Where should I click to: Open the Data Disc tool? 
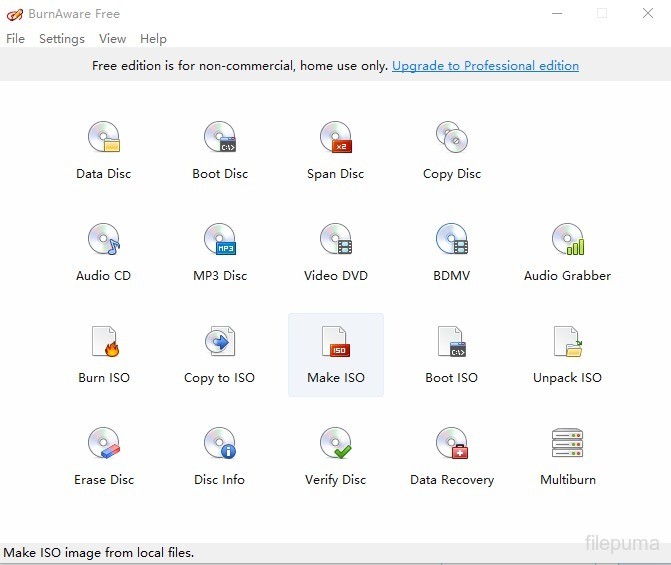[x=104, y=151]
